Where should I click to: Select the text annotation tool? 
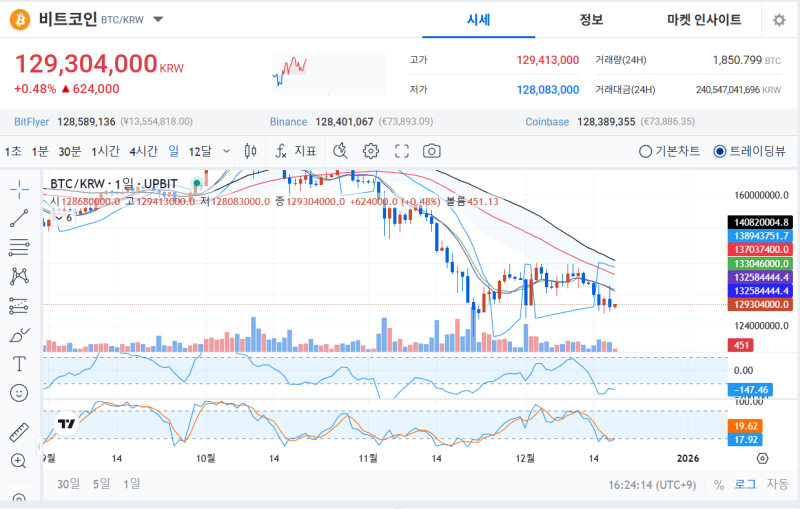point(19,363)
